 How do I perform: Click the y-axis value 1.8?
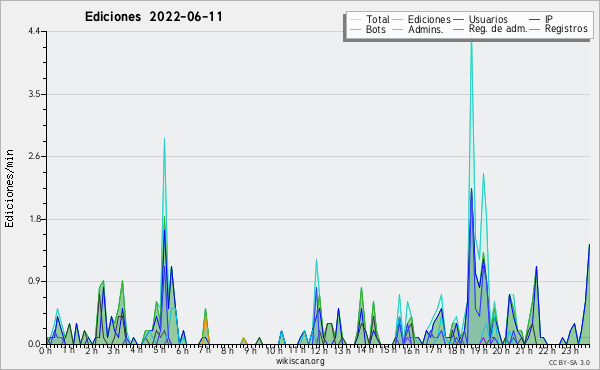[x=34, y=219]
